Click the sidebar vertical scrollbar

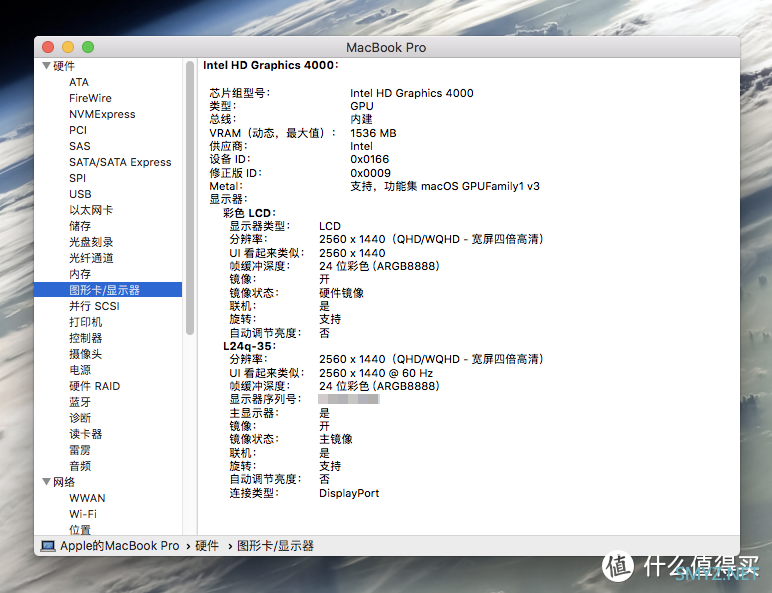[190, 198]
